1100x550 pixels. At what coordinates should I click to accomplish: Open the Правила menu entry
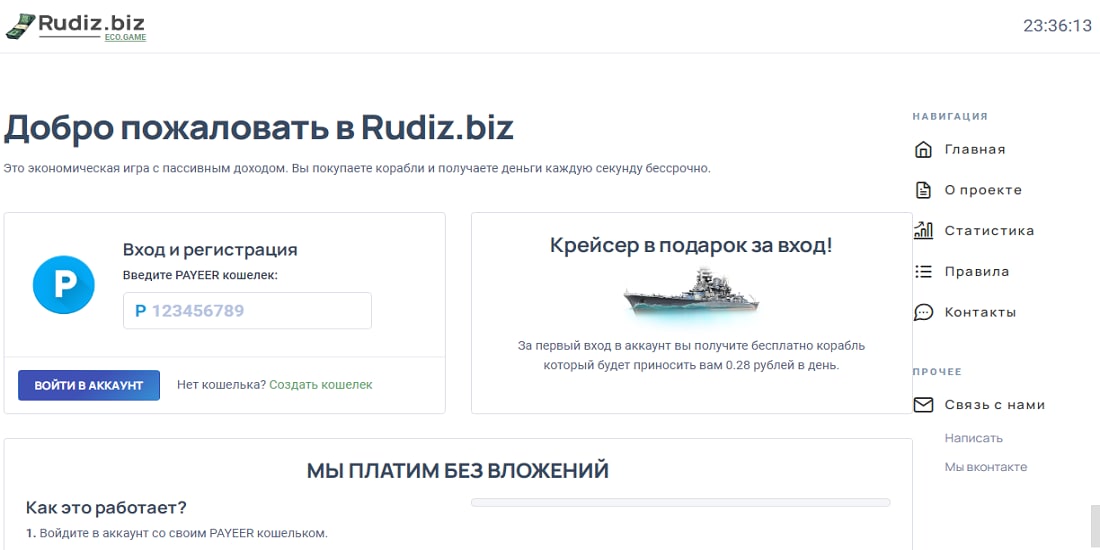[x=977, y=271]
